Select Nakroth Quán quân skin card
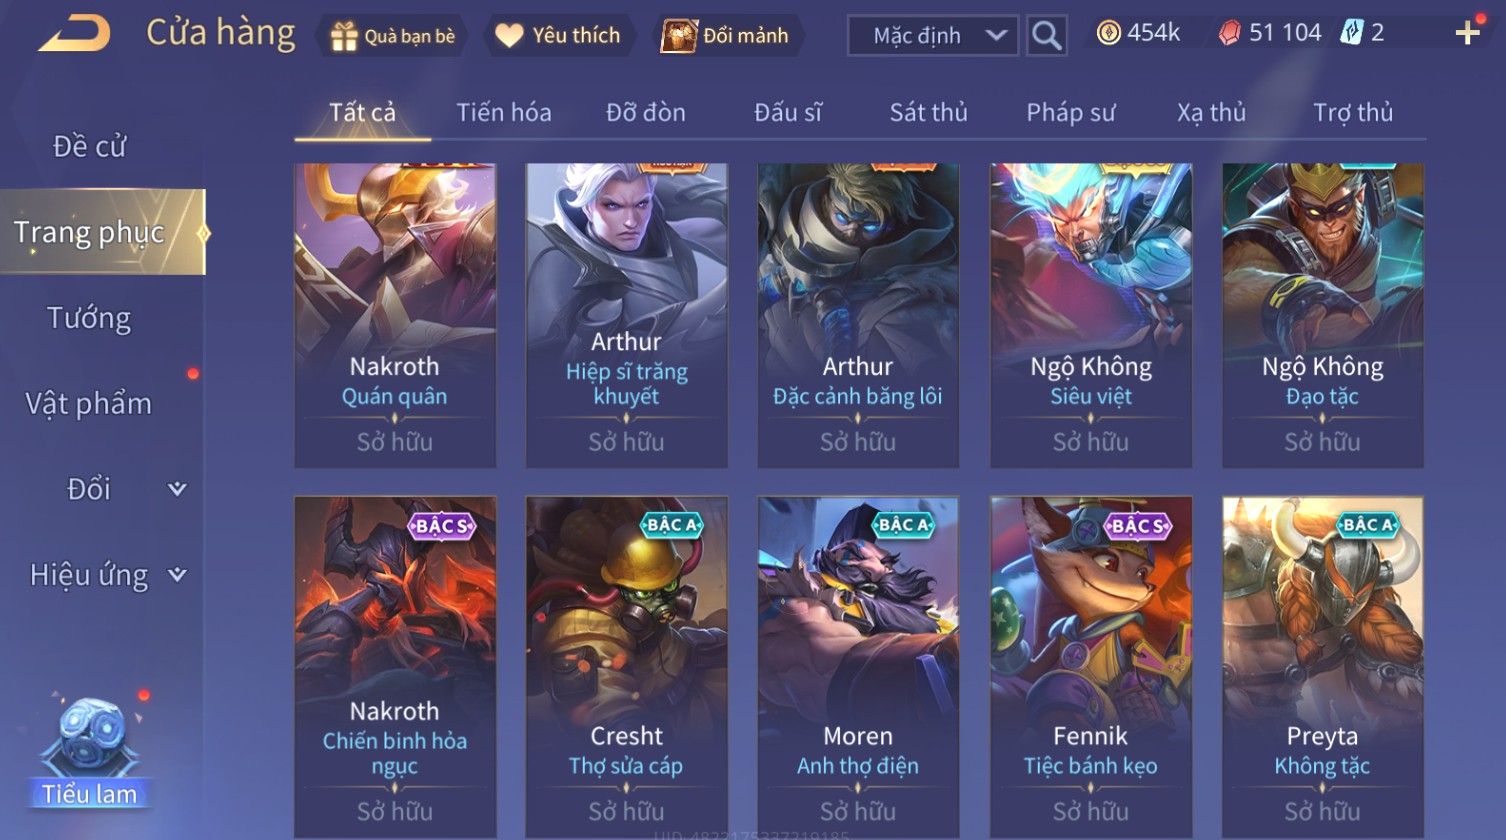 click(x=395, y=315)
